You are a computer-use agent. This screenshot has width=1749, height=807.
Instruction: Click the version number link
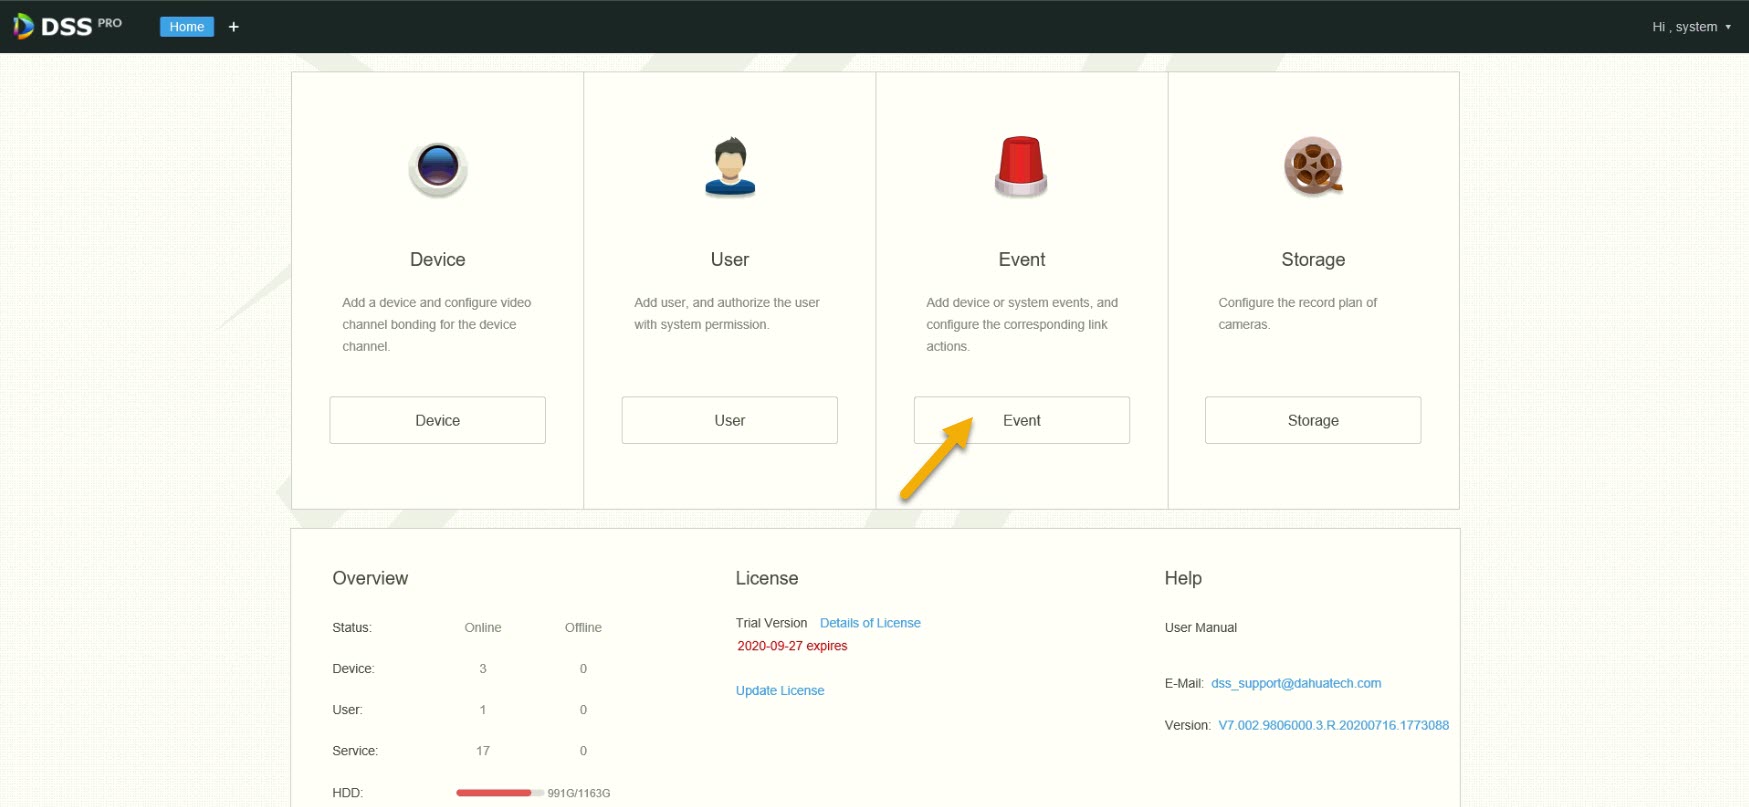tap(1333, 726)
